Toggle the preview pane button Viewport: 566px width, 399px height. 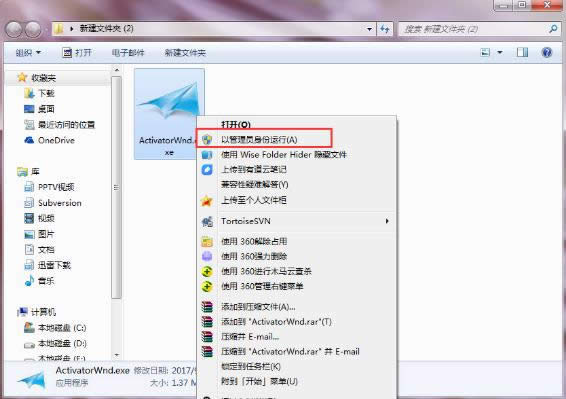[x=522, y=53]
